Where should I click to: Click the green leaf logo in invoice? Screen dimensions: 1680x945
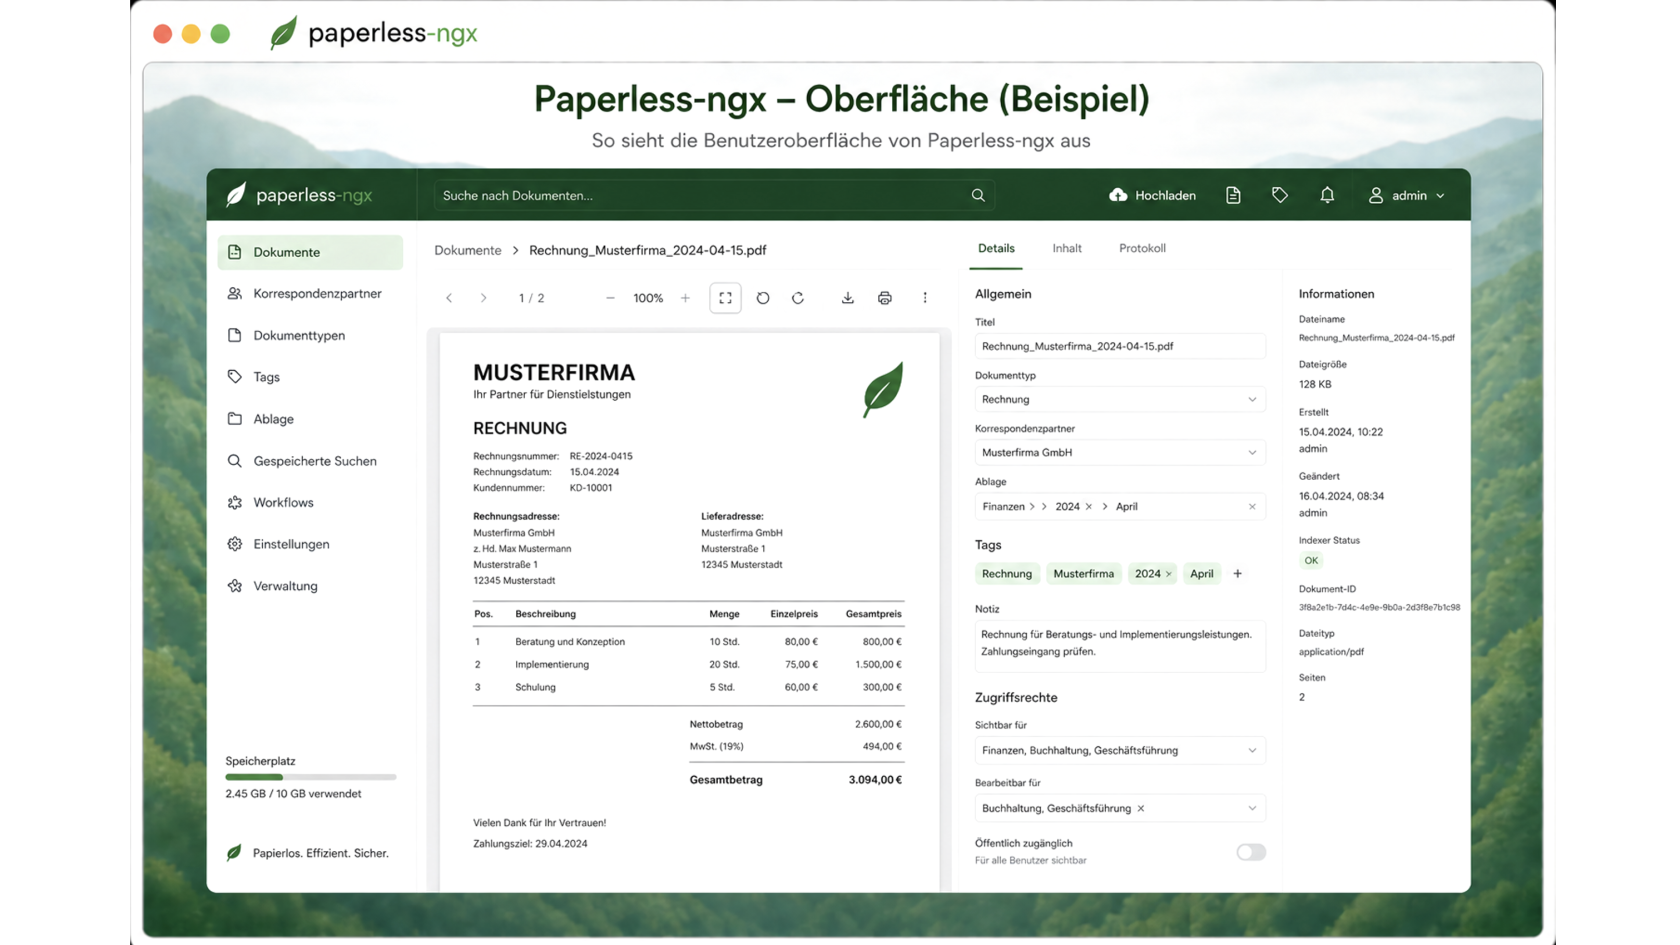click(x=883, y=390)
